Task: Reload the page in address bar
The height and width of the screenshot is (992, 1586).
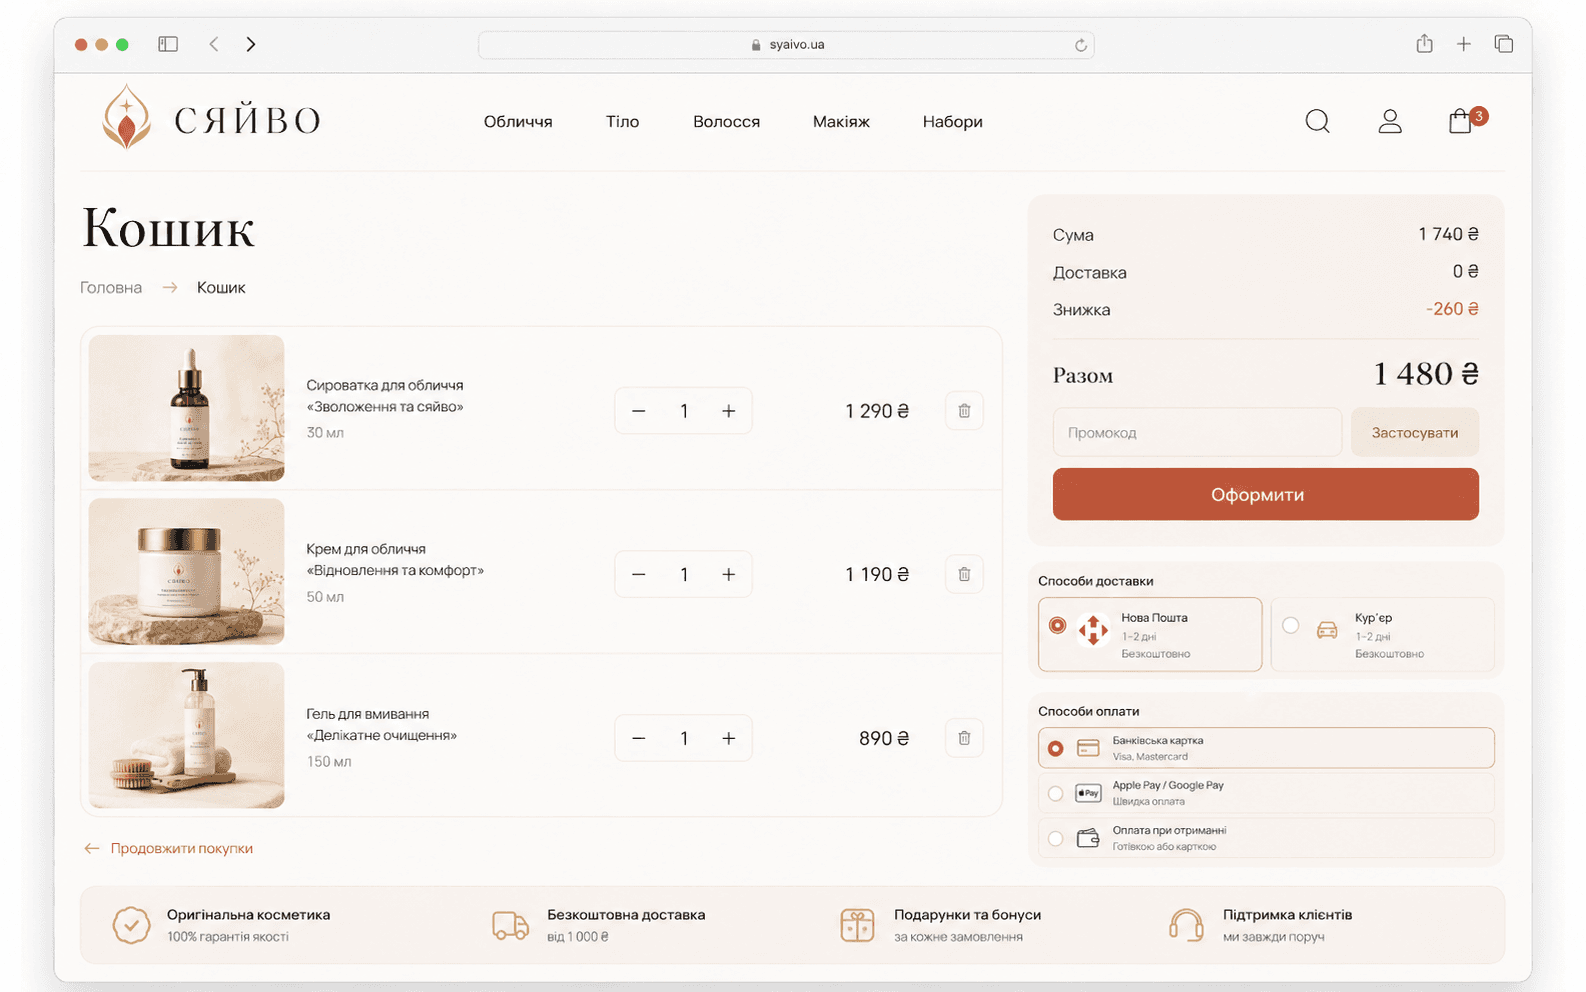Action: coord(1081,45)
